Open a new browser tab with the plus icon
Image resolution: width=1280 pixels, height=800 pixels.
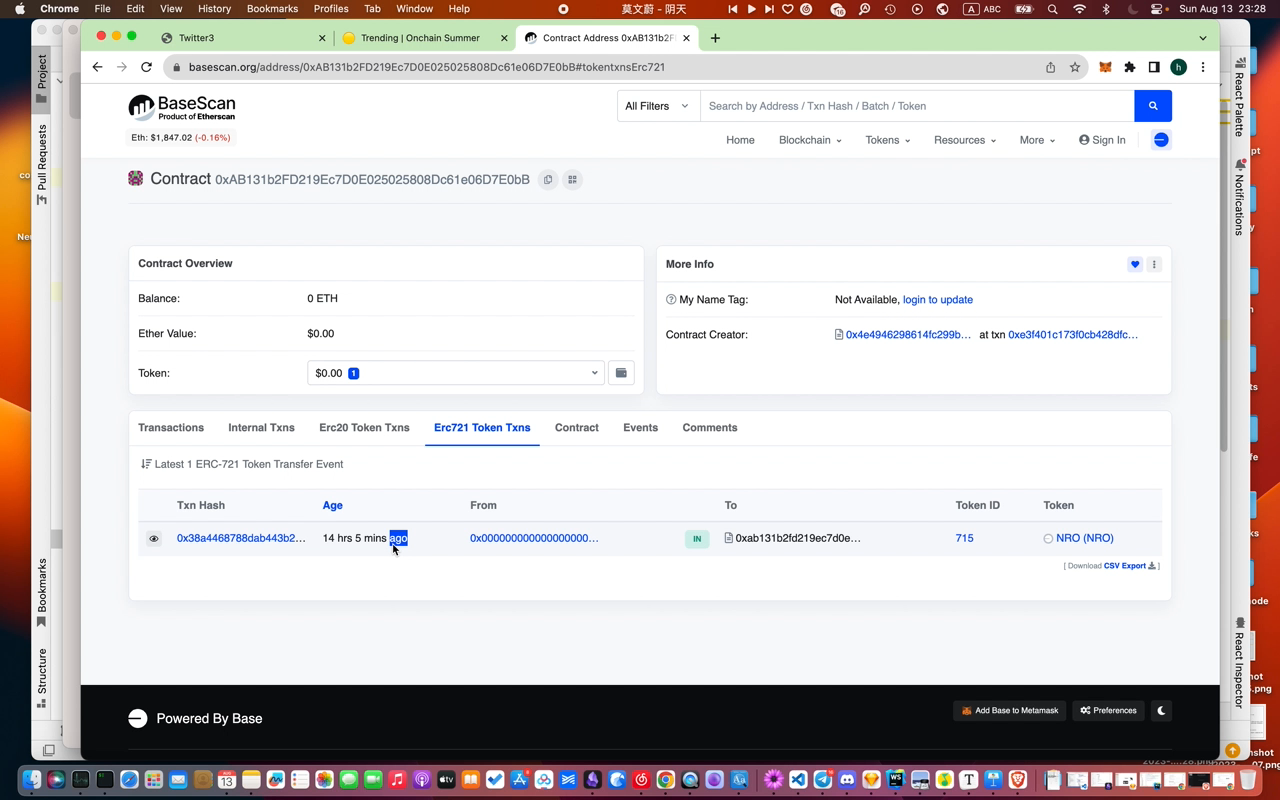[x=715, y=38]
